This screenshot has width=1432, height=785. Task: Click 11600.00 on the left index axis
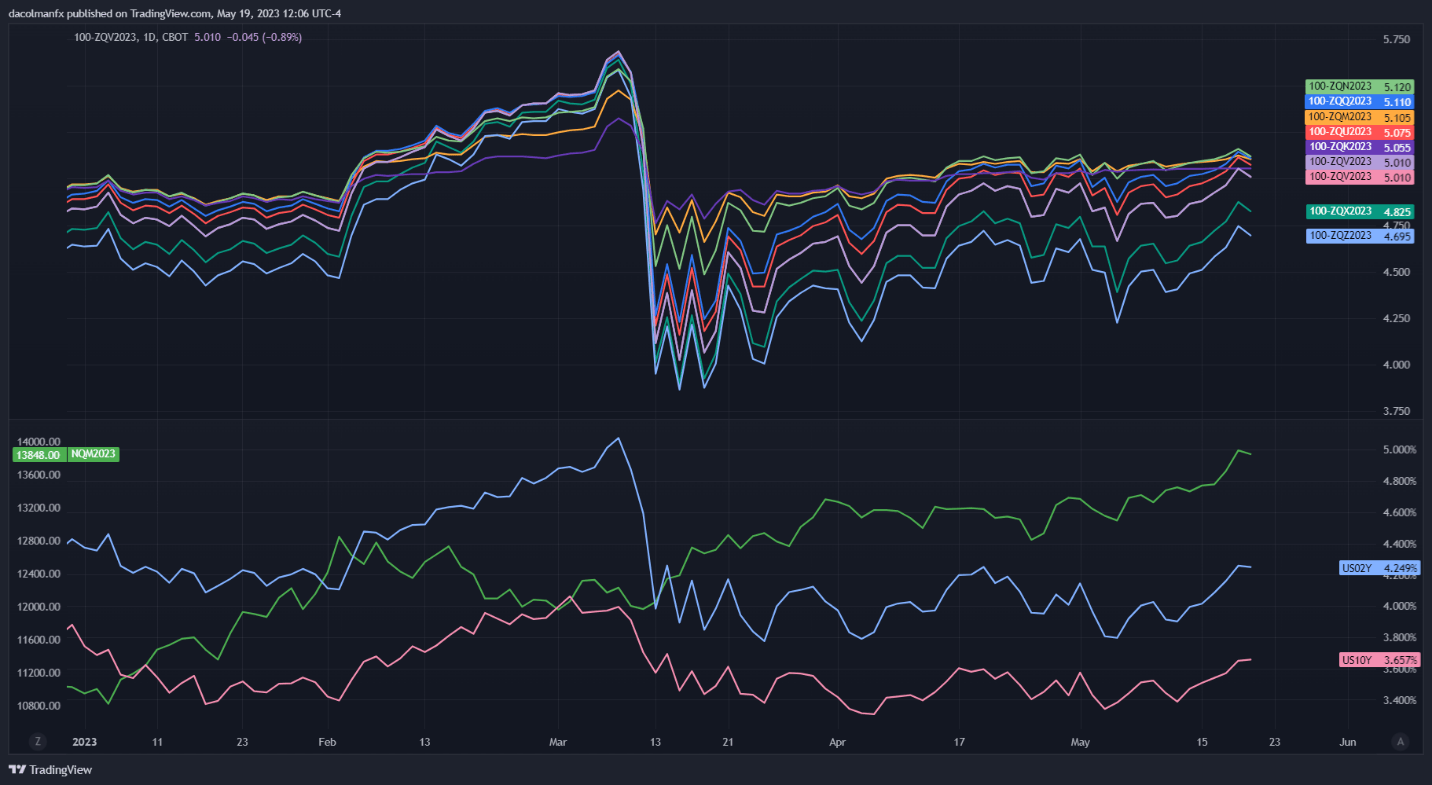pyautogui.click(x=40, y=640)
